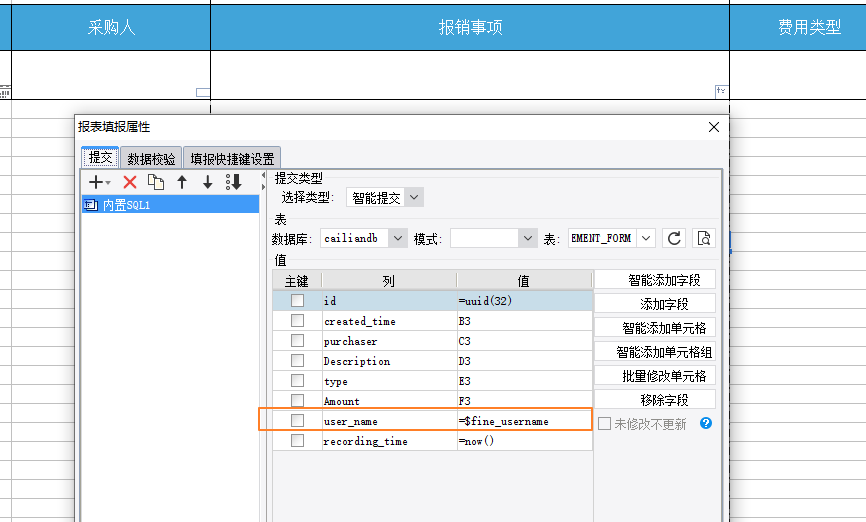This screenshot has height=522, width=866.
Task: Select value cell C3
Action: 525,341
